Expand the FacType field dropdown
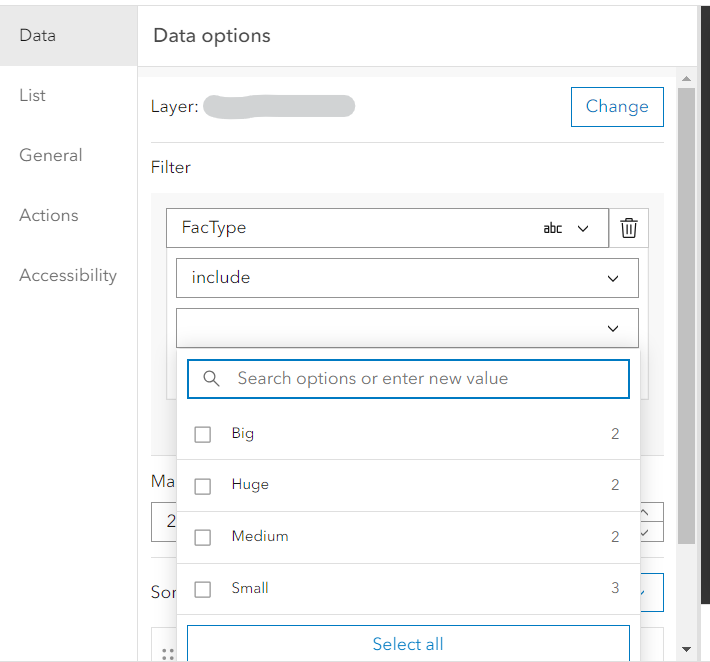 584,228
